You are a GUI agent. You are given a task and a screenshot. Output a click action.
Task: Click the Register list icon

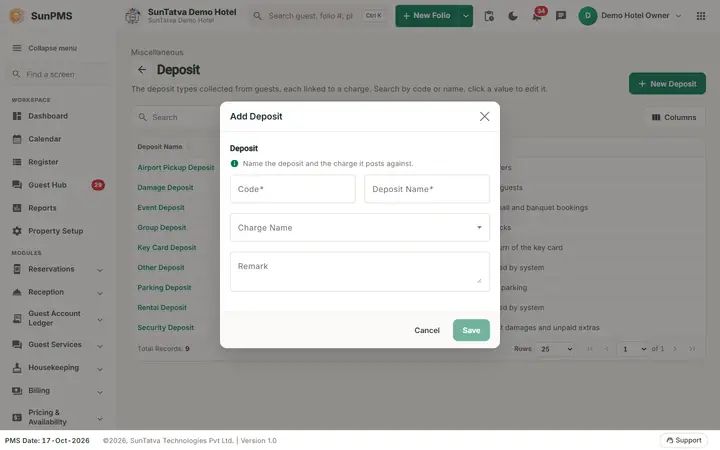(x=17, y=162)
